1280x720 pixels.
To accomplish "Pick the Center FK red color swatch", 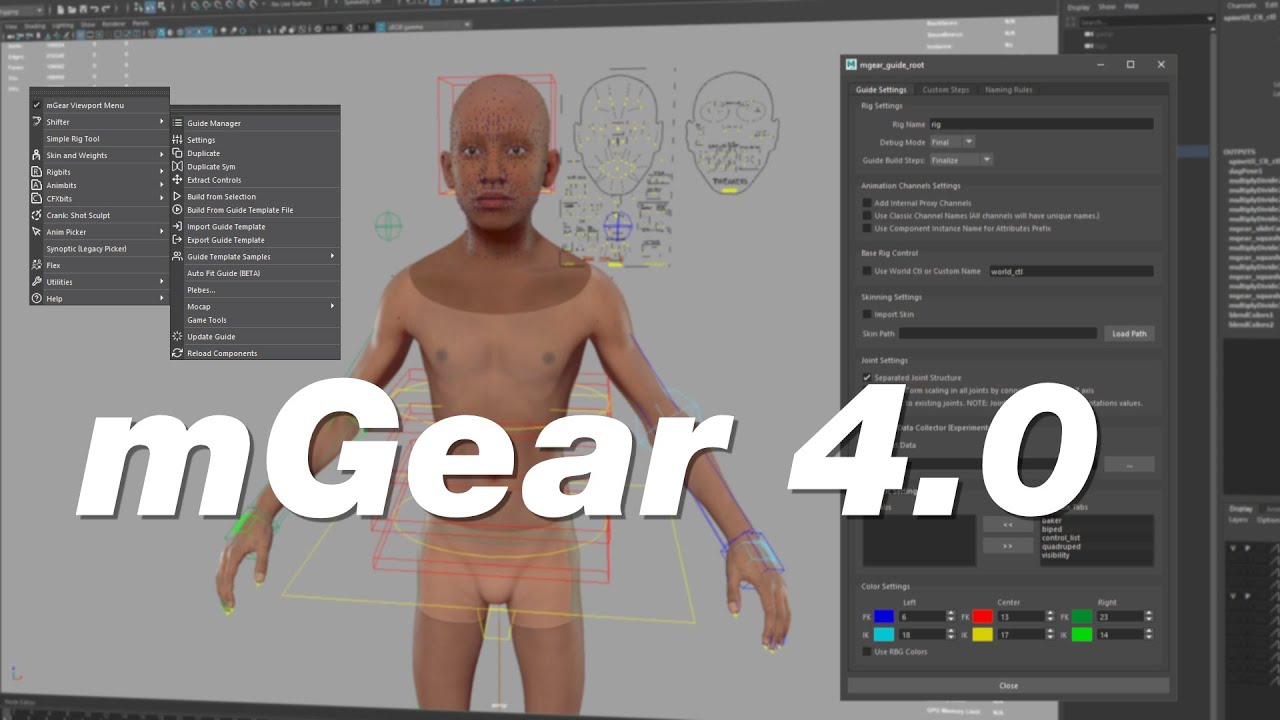I will click(982, 617).
